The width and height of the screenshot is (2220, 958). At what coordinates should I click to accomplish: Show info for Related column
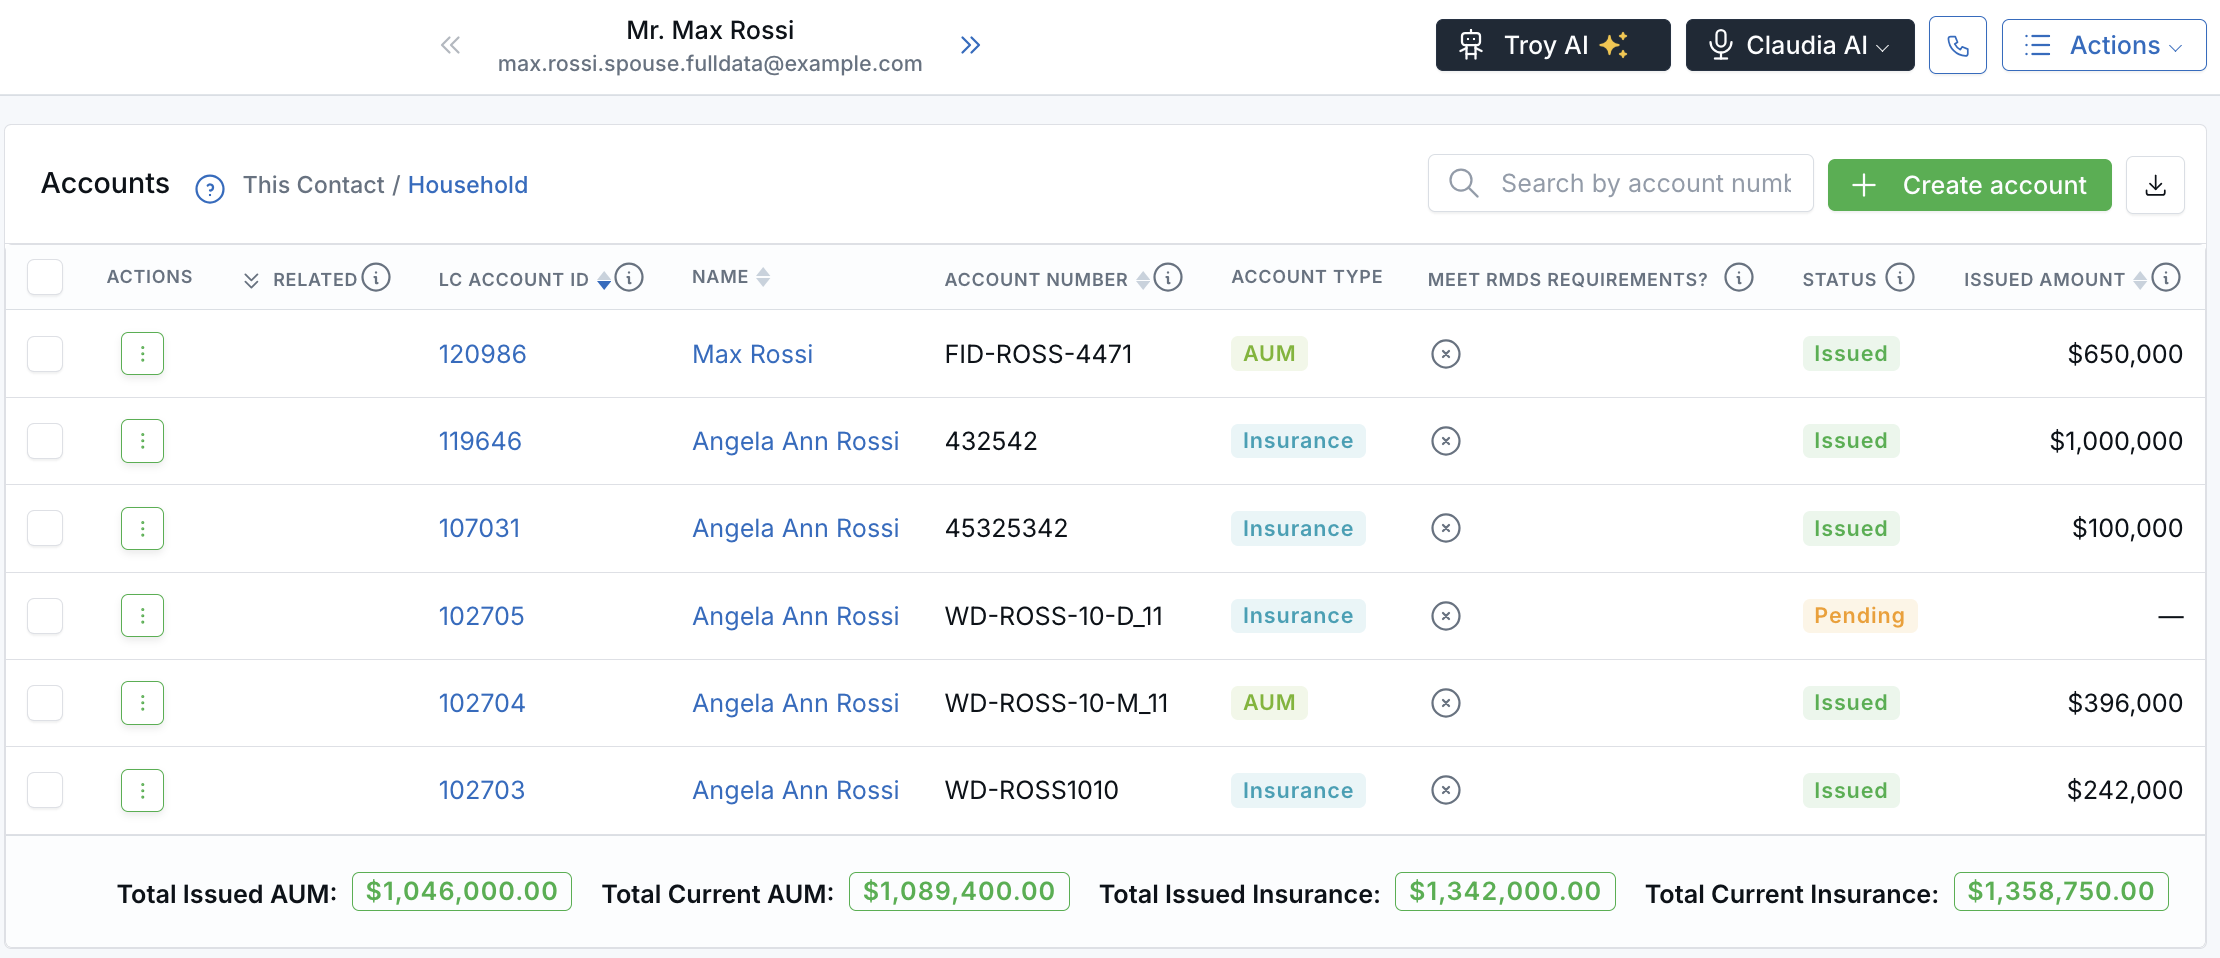pyautogui.click(x=376, y=277)
